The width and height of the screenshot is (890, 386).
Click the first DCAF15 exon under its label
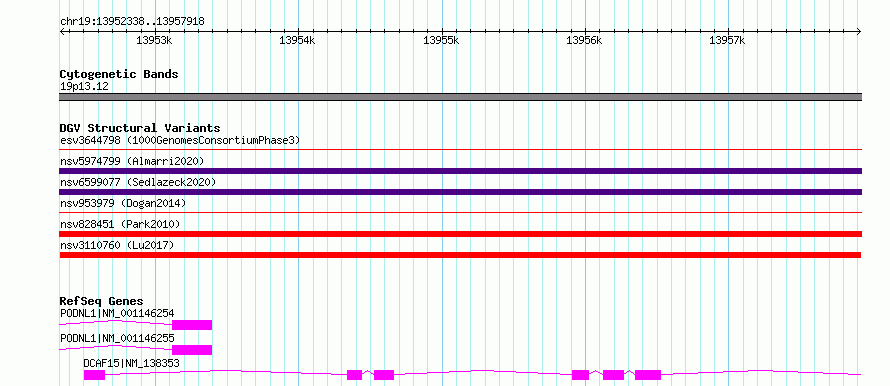[x=94, y=375]
